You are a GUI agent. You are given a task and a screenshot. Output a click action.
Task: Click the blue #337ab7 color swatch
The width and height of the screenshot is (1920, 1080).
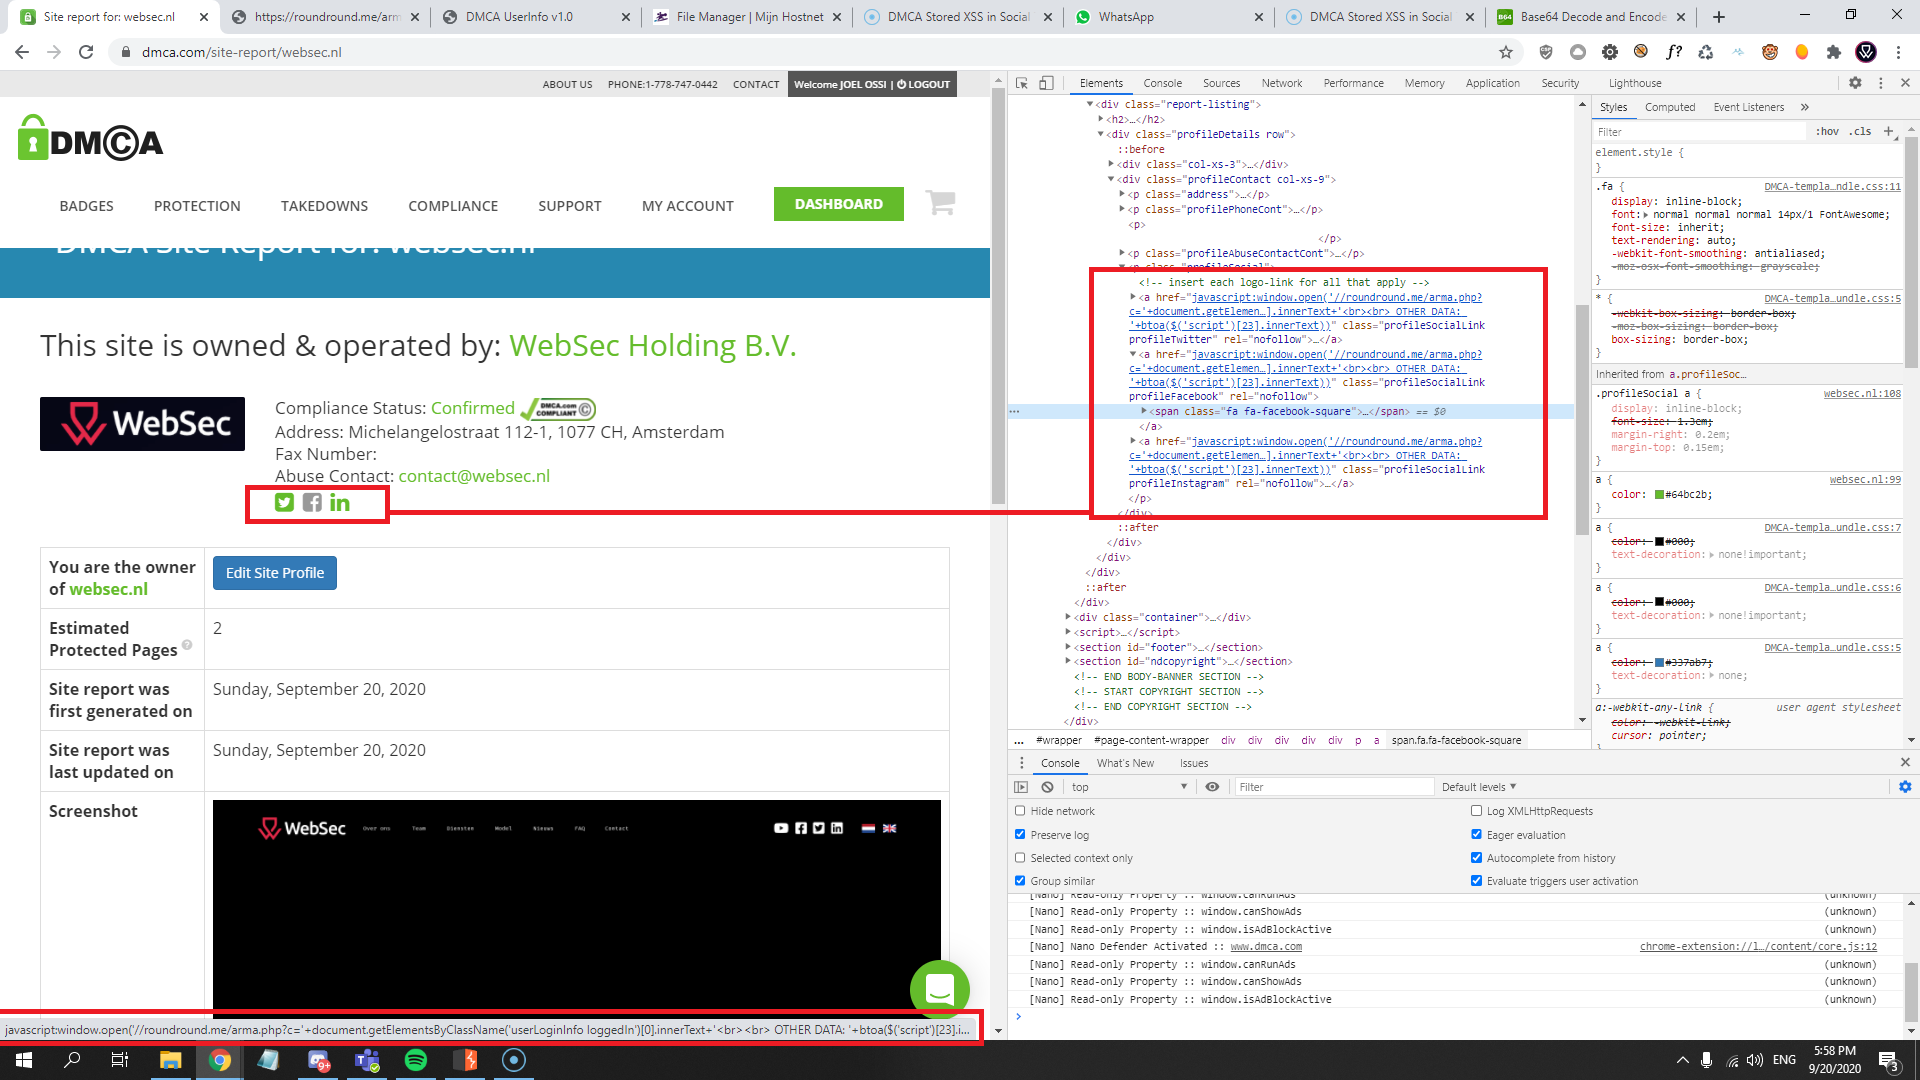(x=1660, y=662)
